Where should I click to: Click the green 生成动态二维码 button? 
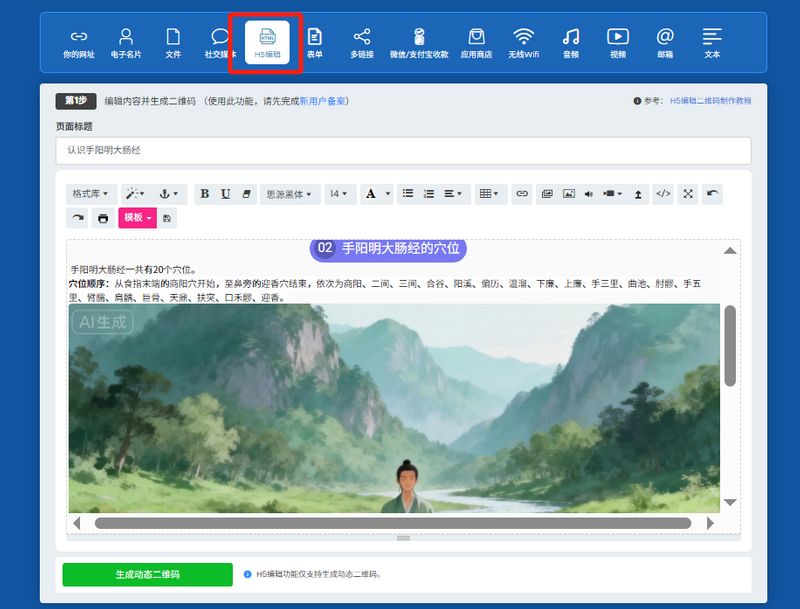point(147,575)
